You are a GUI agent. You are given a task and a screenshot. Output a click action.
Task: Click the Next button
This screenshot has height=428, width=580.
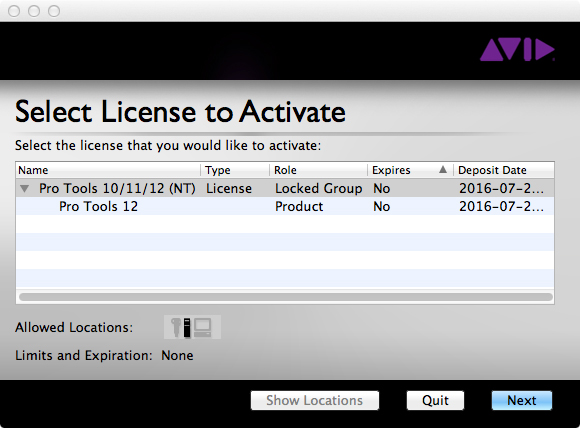[x=522, y=400]
